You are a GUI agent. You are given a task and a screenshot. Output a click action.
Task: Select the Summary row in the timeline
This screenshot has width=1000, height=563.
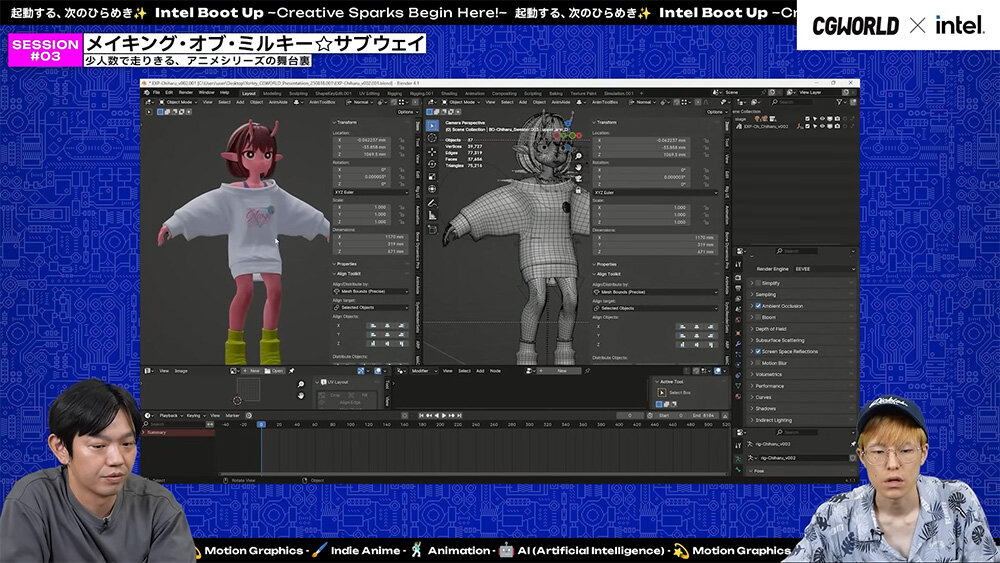click(x=180, y=432)
